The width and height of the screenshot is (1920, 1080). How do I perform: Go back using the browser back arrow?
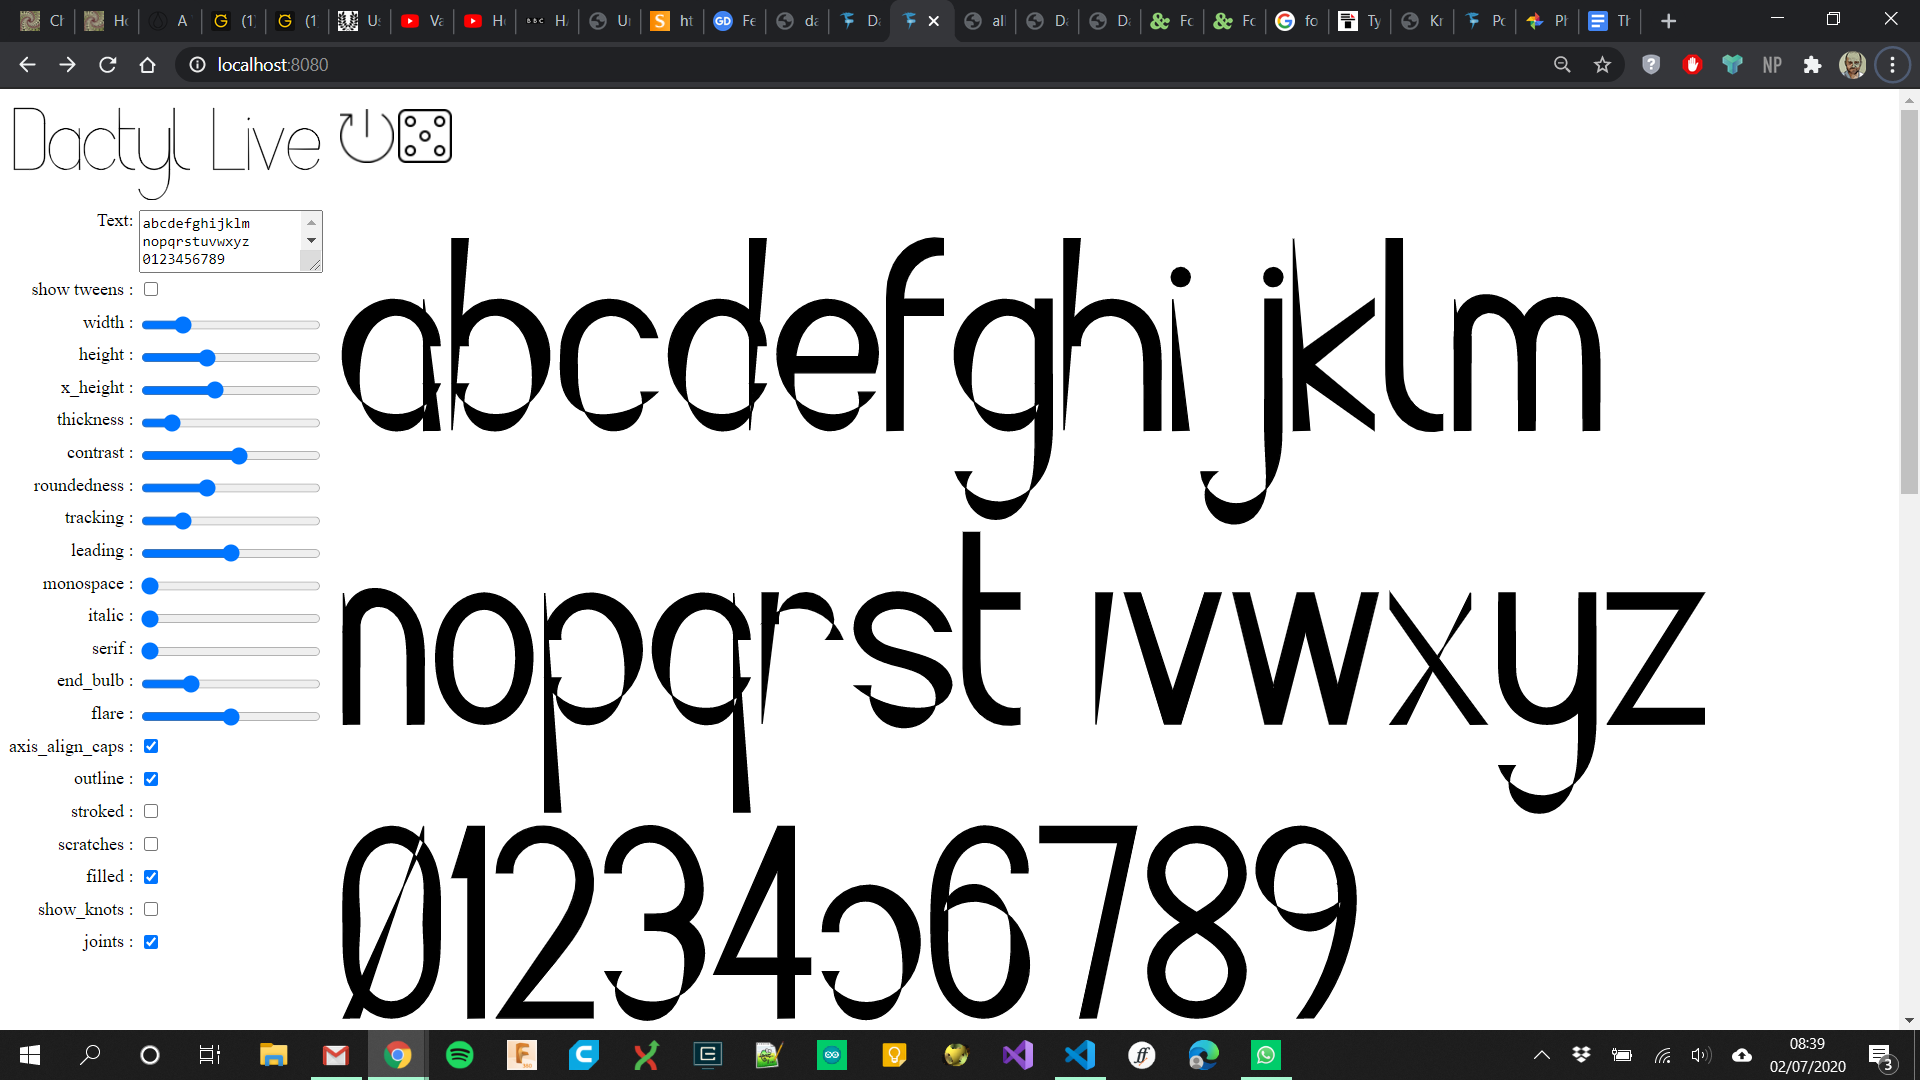tap(27, 65)
